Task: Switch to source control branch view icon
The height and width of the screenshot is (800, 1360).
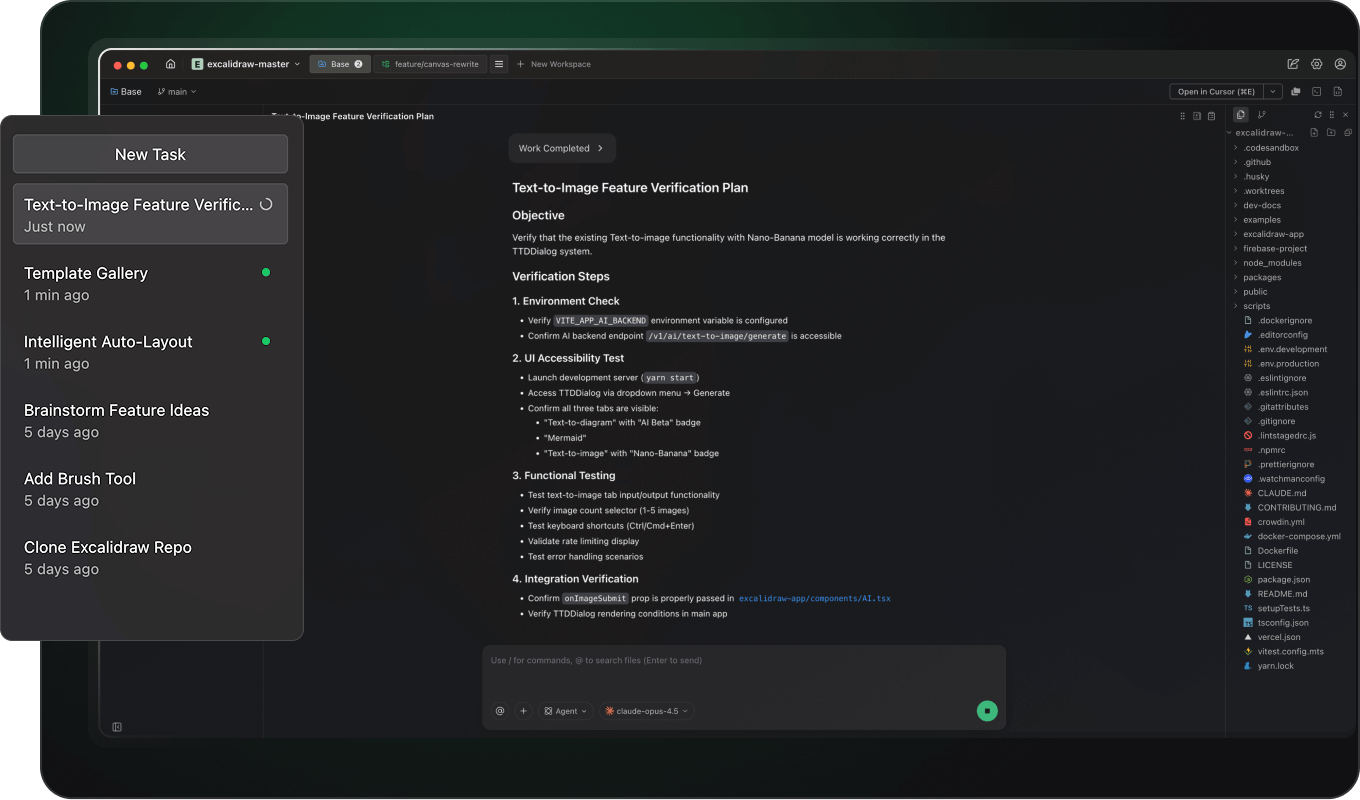Action: click(1261, 115)
